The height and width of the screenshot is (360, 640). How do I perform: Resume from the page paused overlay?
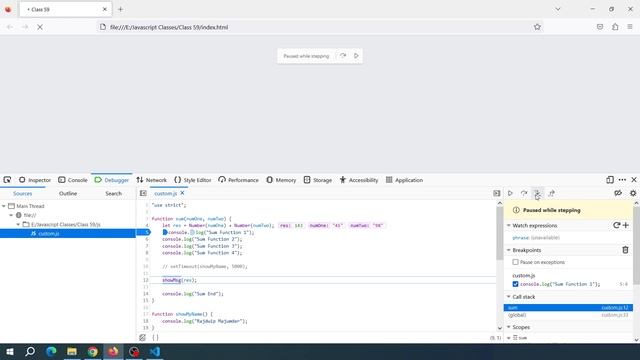point(356,56)
